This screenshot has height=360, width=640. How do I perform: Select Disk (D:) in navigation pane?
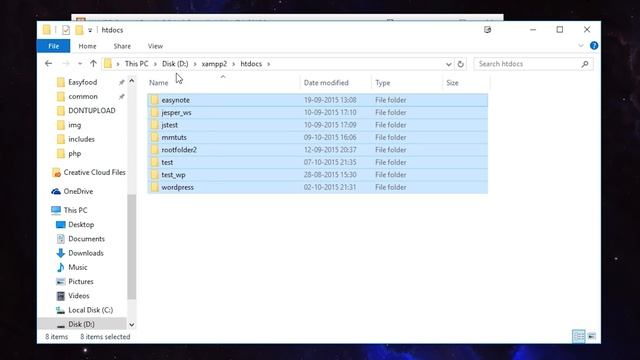[81, 324]
